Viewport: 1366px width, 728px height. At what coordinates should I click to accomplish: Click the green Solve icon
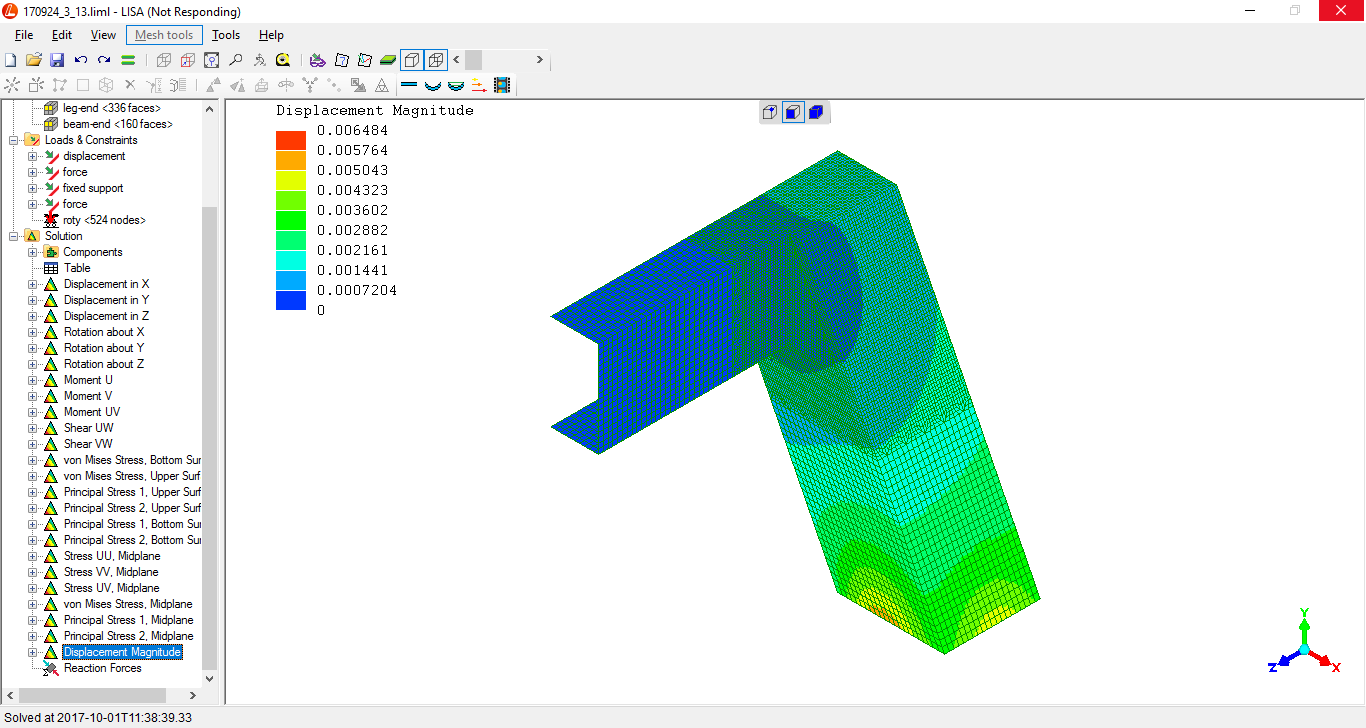128,60
